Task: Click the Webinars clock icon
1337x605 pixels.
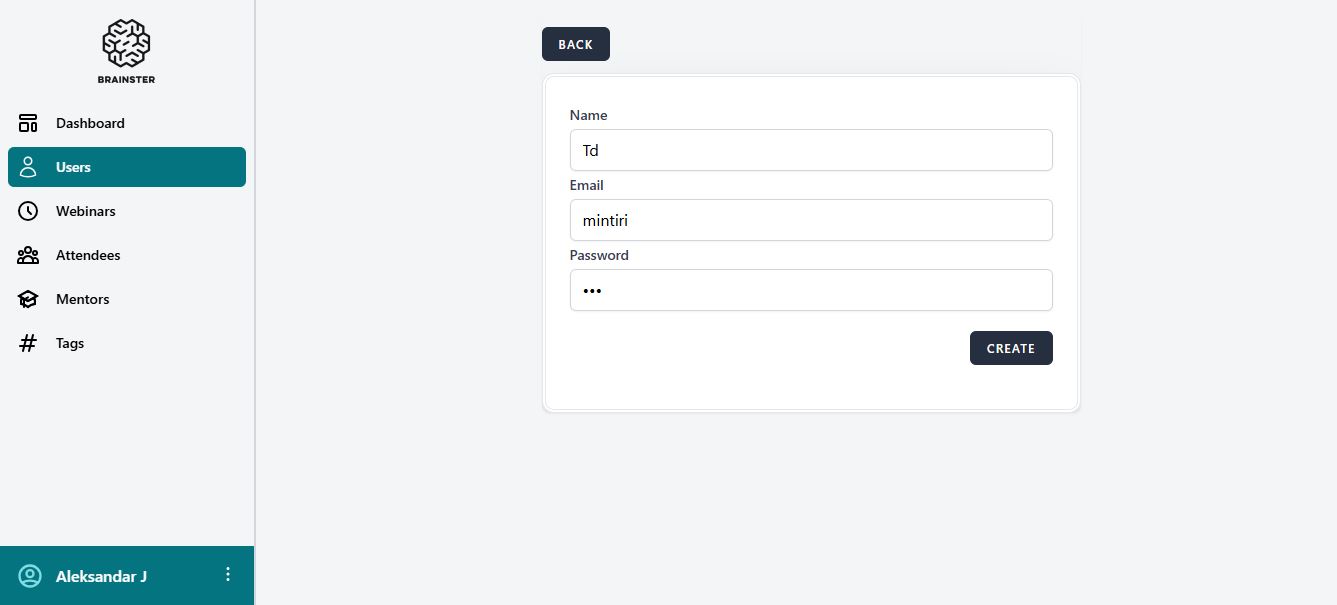Action: (28, 211)
